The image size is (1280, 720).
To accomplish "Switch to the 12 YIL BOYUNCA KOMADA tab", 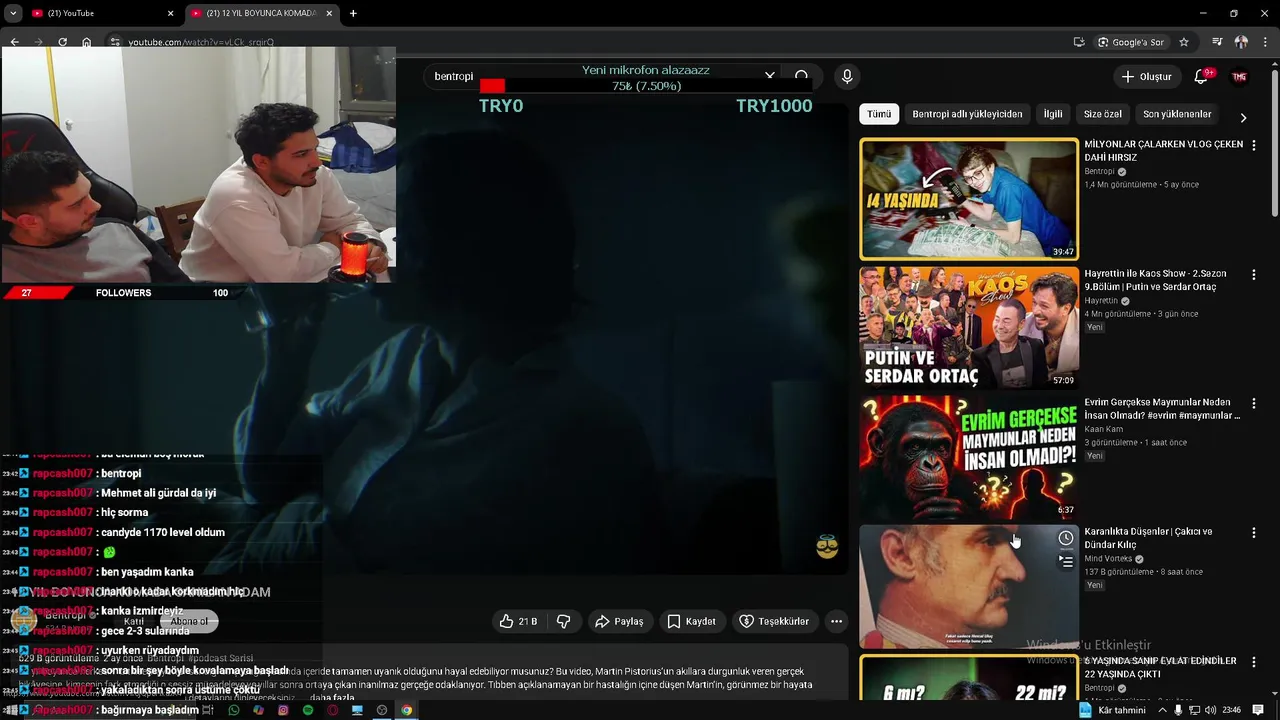I will tap(262, 13).
